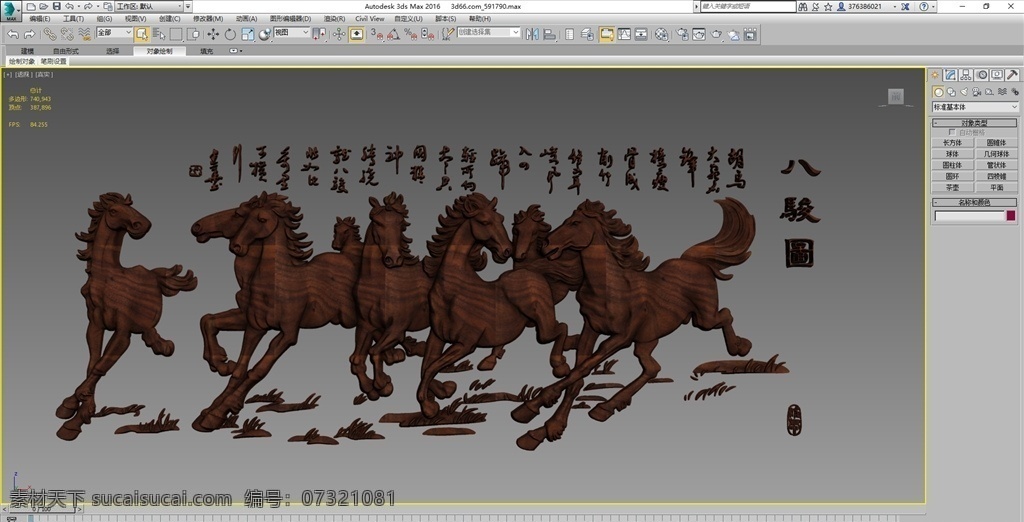Activate the Select and Move tool
Viewport: 1024px width, 522px height.
(213, 34)
